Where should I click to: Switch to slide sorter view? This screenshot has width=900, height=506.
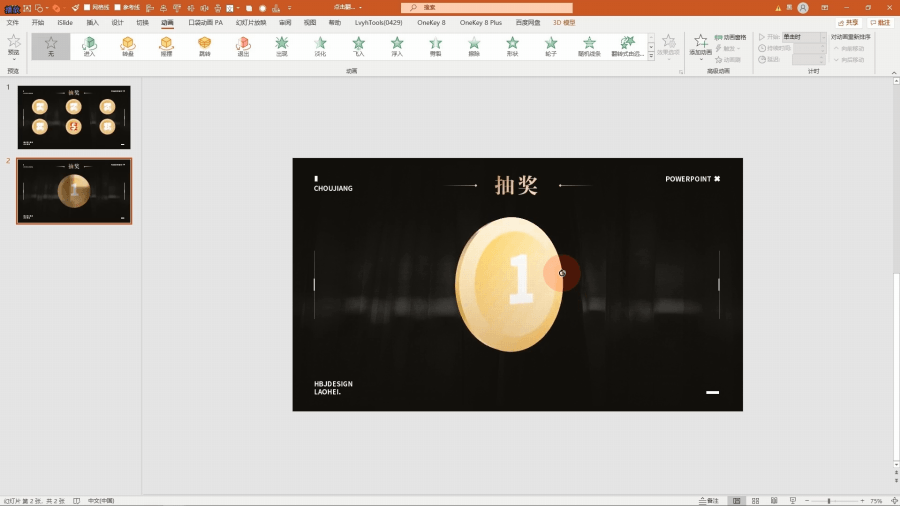tap(754, 500)
